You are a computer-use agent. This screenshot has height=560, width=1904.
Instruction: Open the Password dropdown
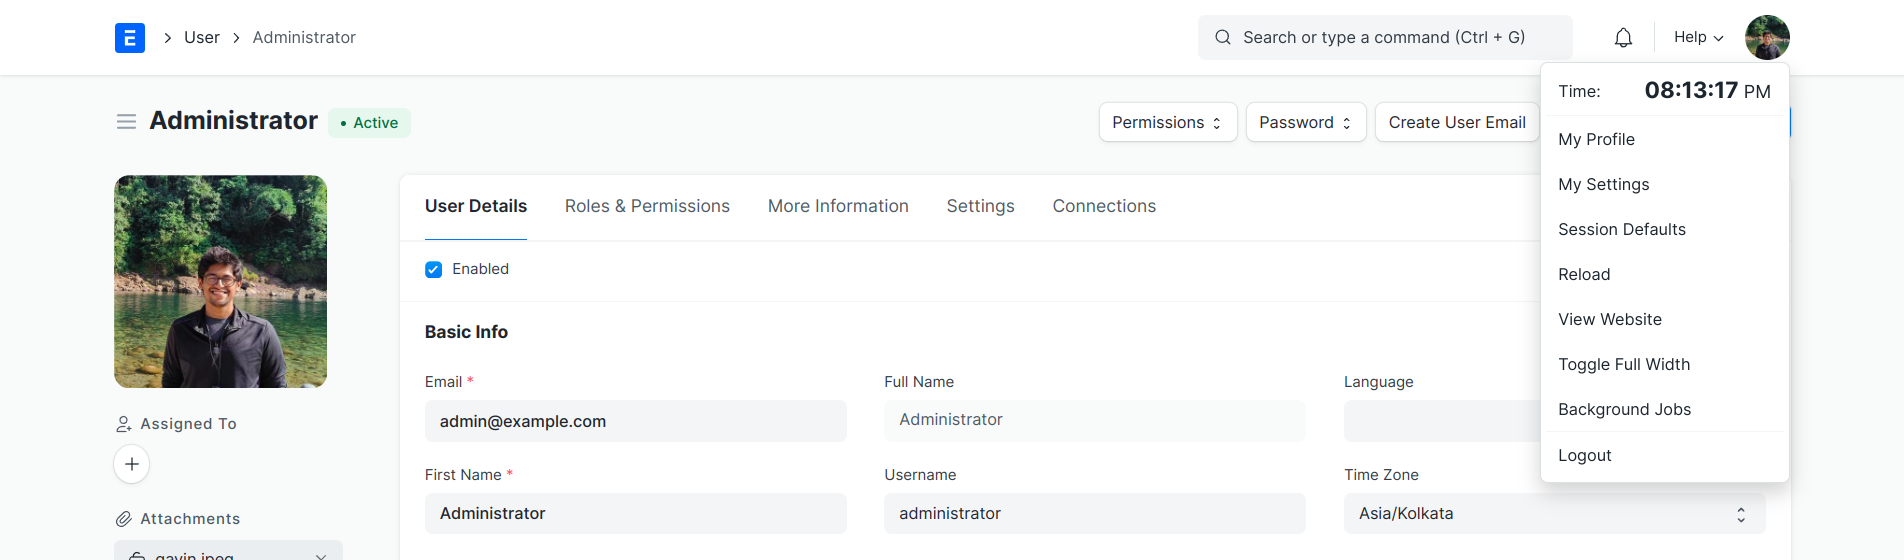click(x=1306, y=122)
